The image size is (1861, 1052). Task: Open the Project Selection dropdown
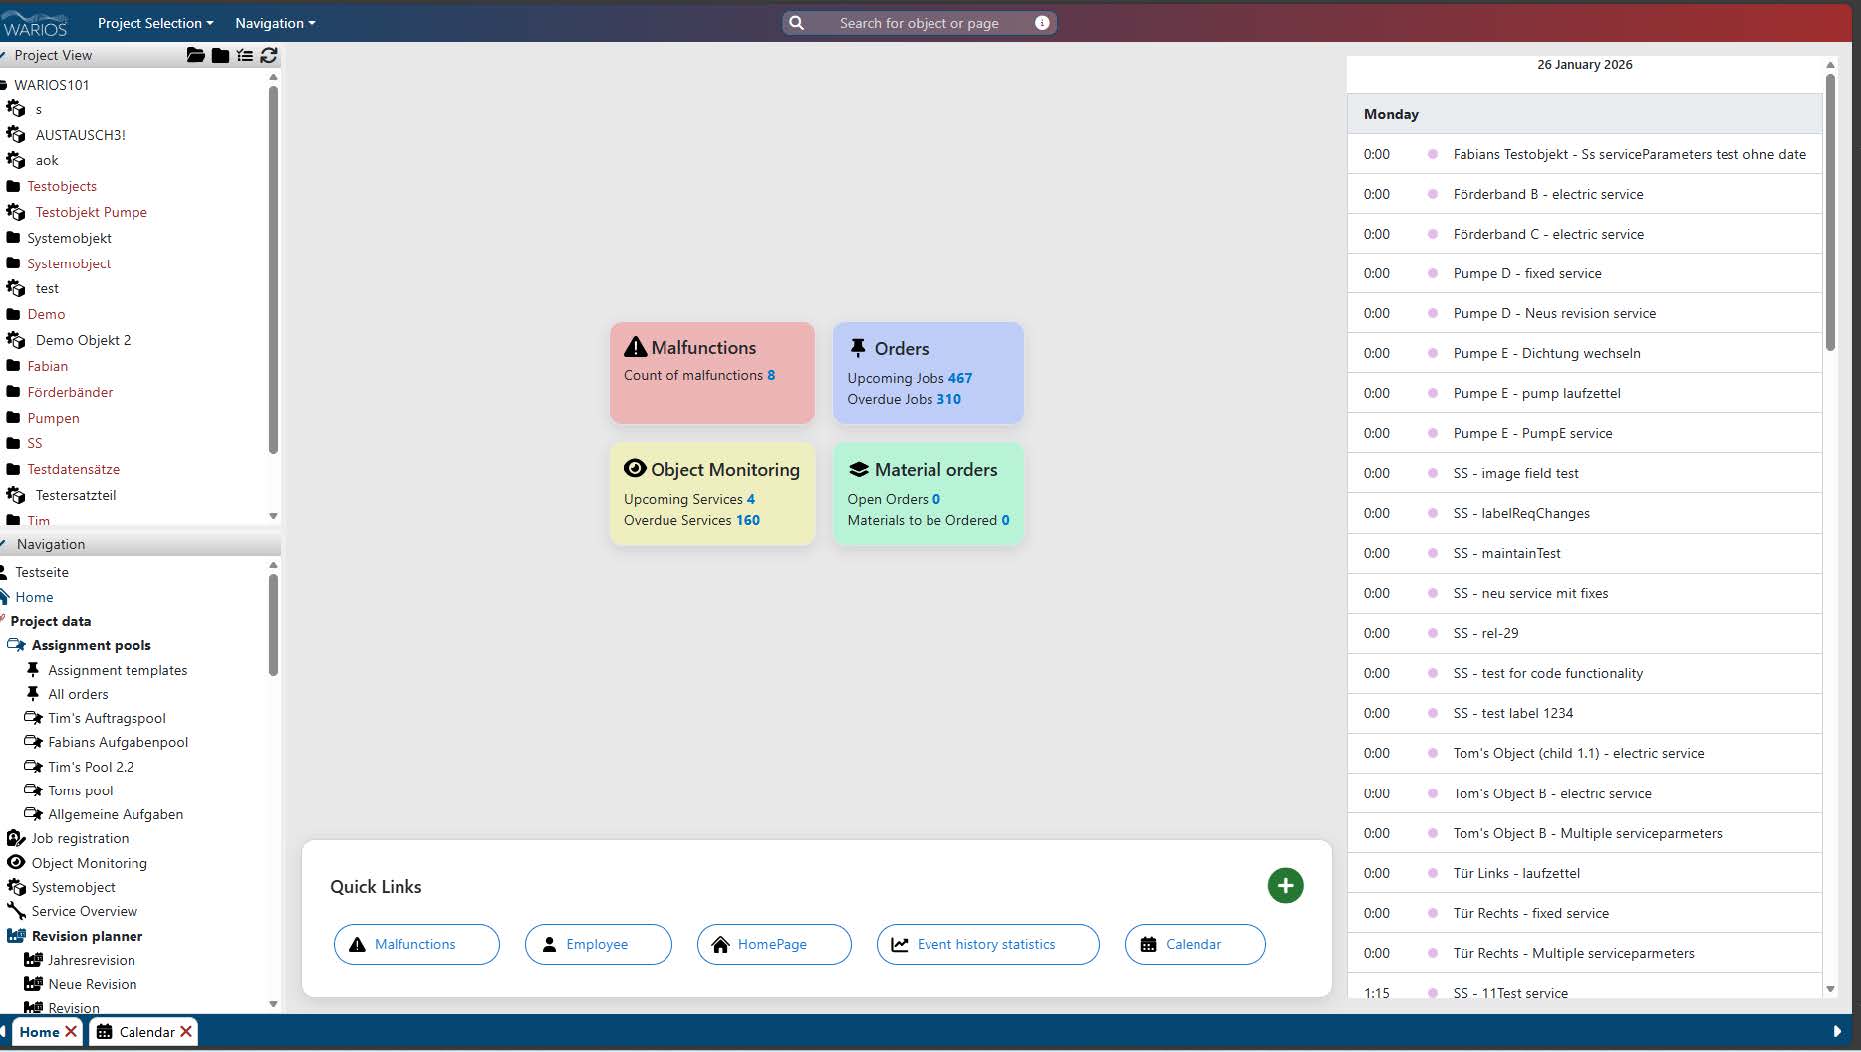(x=155, y=23)
